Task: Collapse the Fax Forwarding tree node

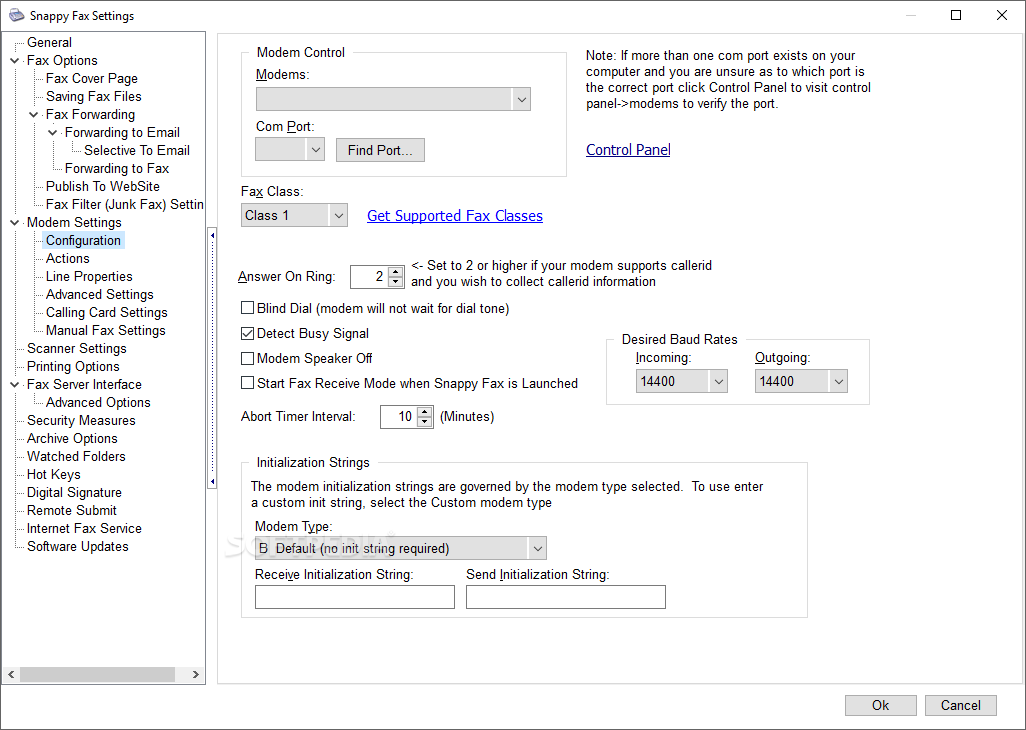Action: [34, 114]
